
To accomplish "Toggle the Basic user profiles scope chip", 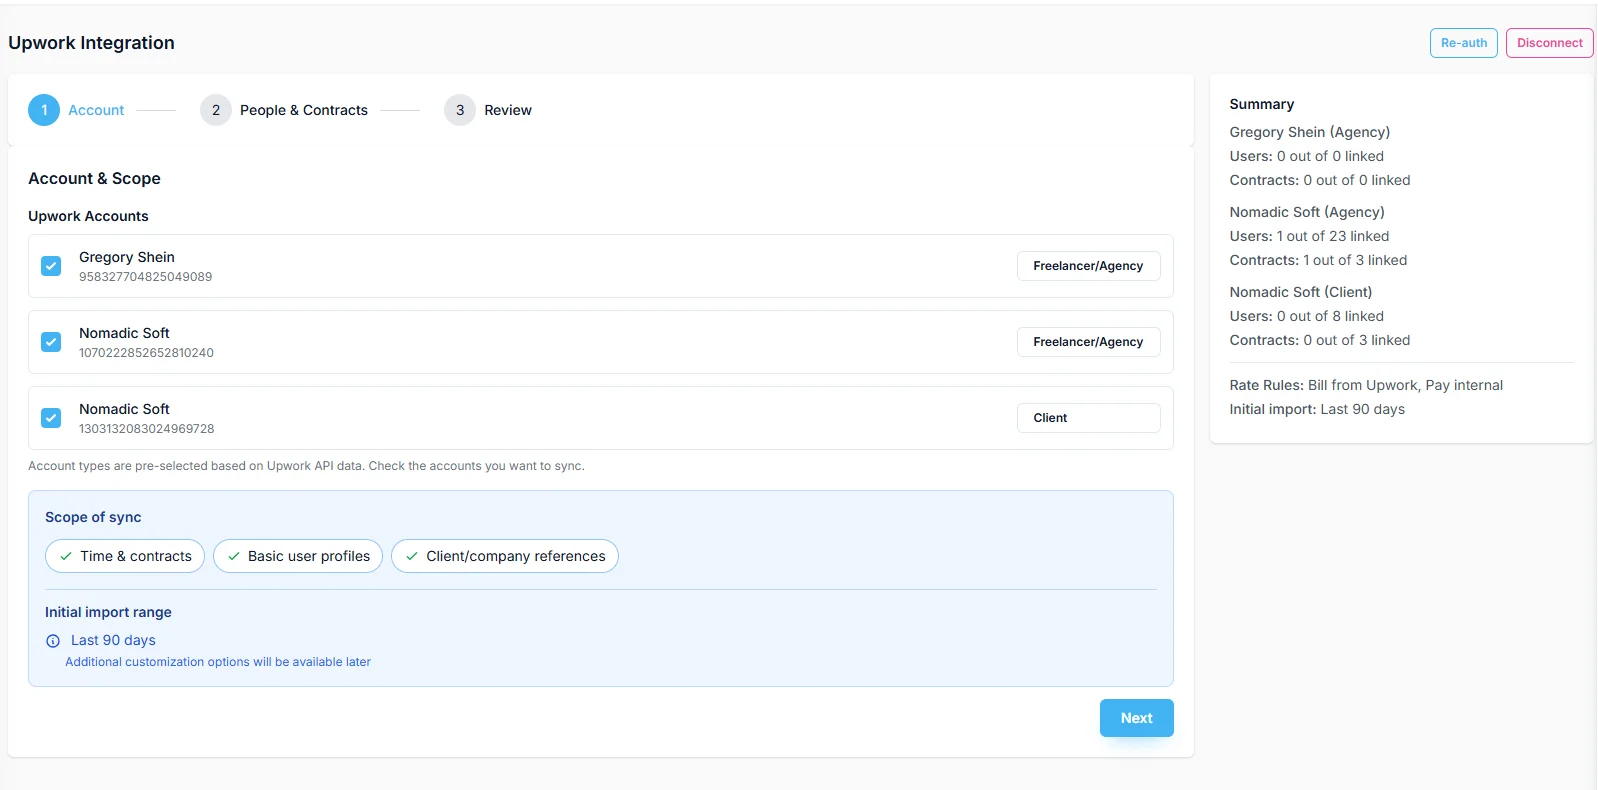I will pyautogui.click(x=298, y=556).
